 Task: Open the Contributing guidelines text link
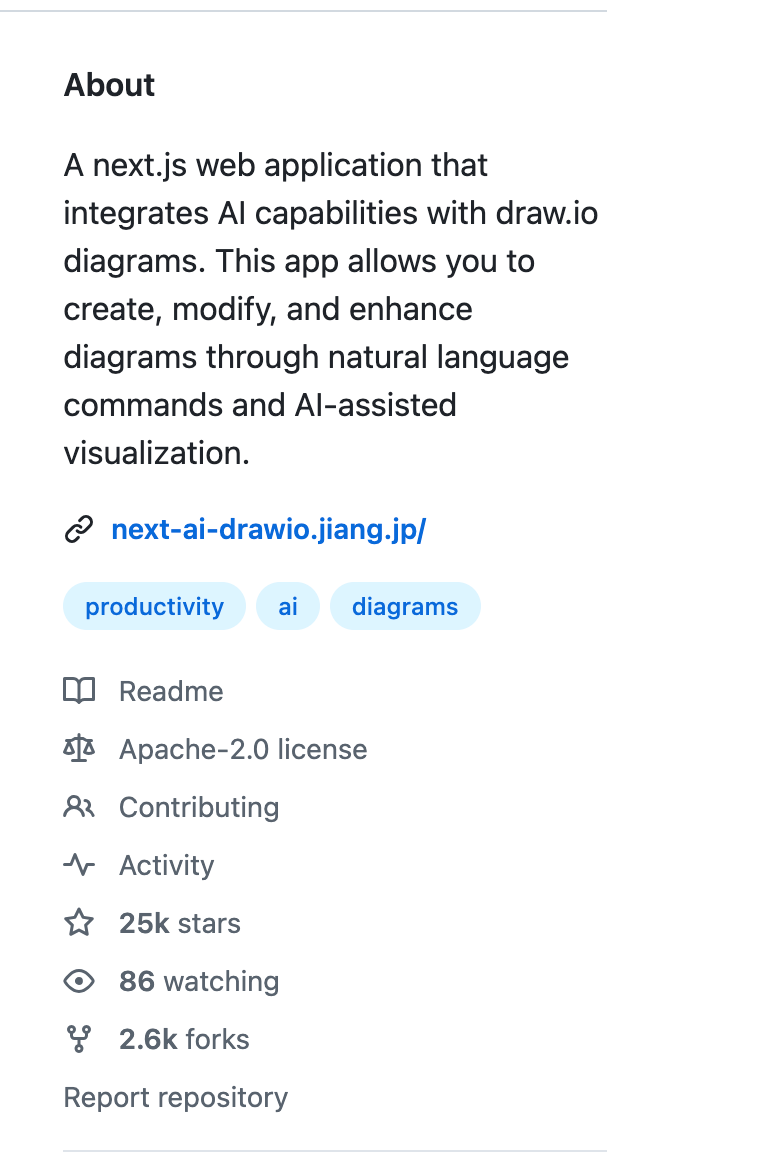coord(199,807)
